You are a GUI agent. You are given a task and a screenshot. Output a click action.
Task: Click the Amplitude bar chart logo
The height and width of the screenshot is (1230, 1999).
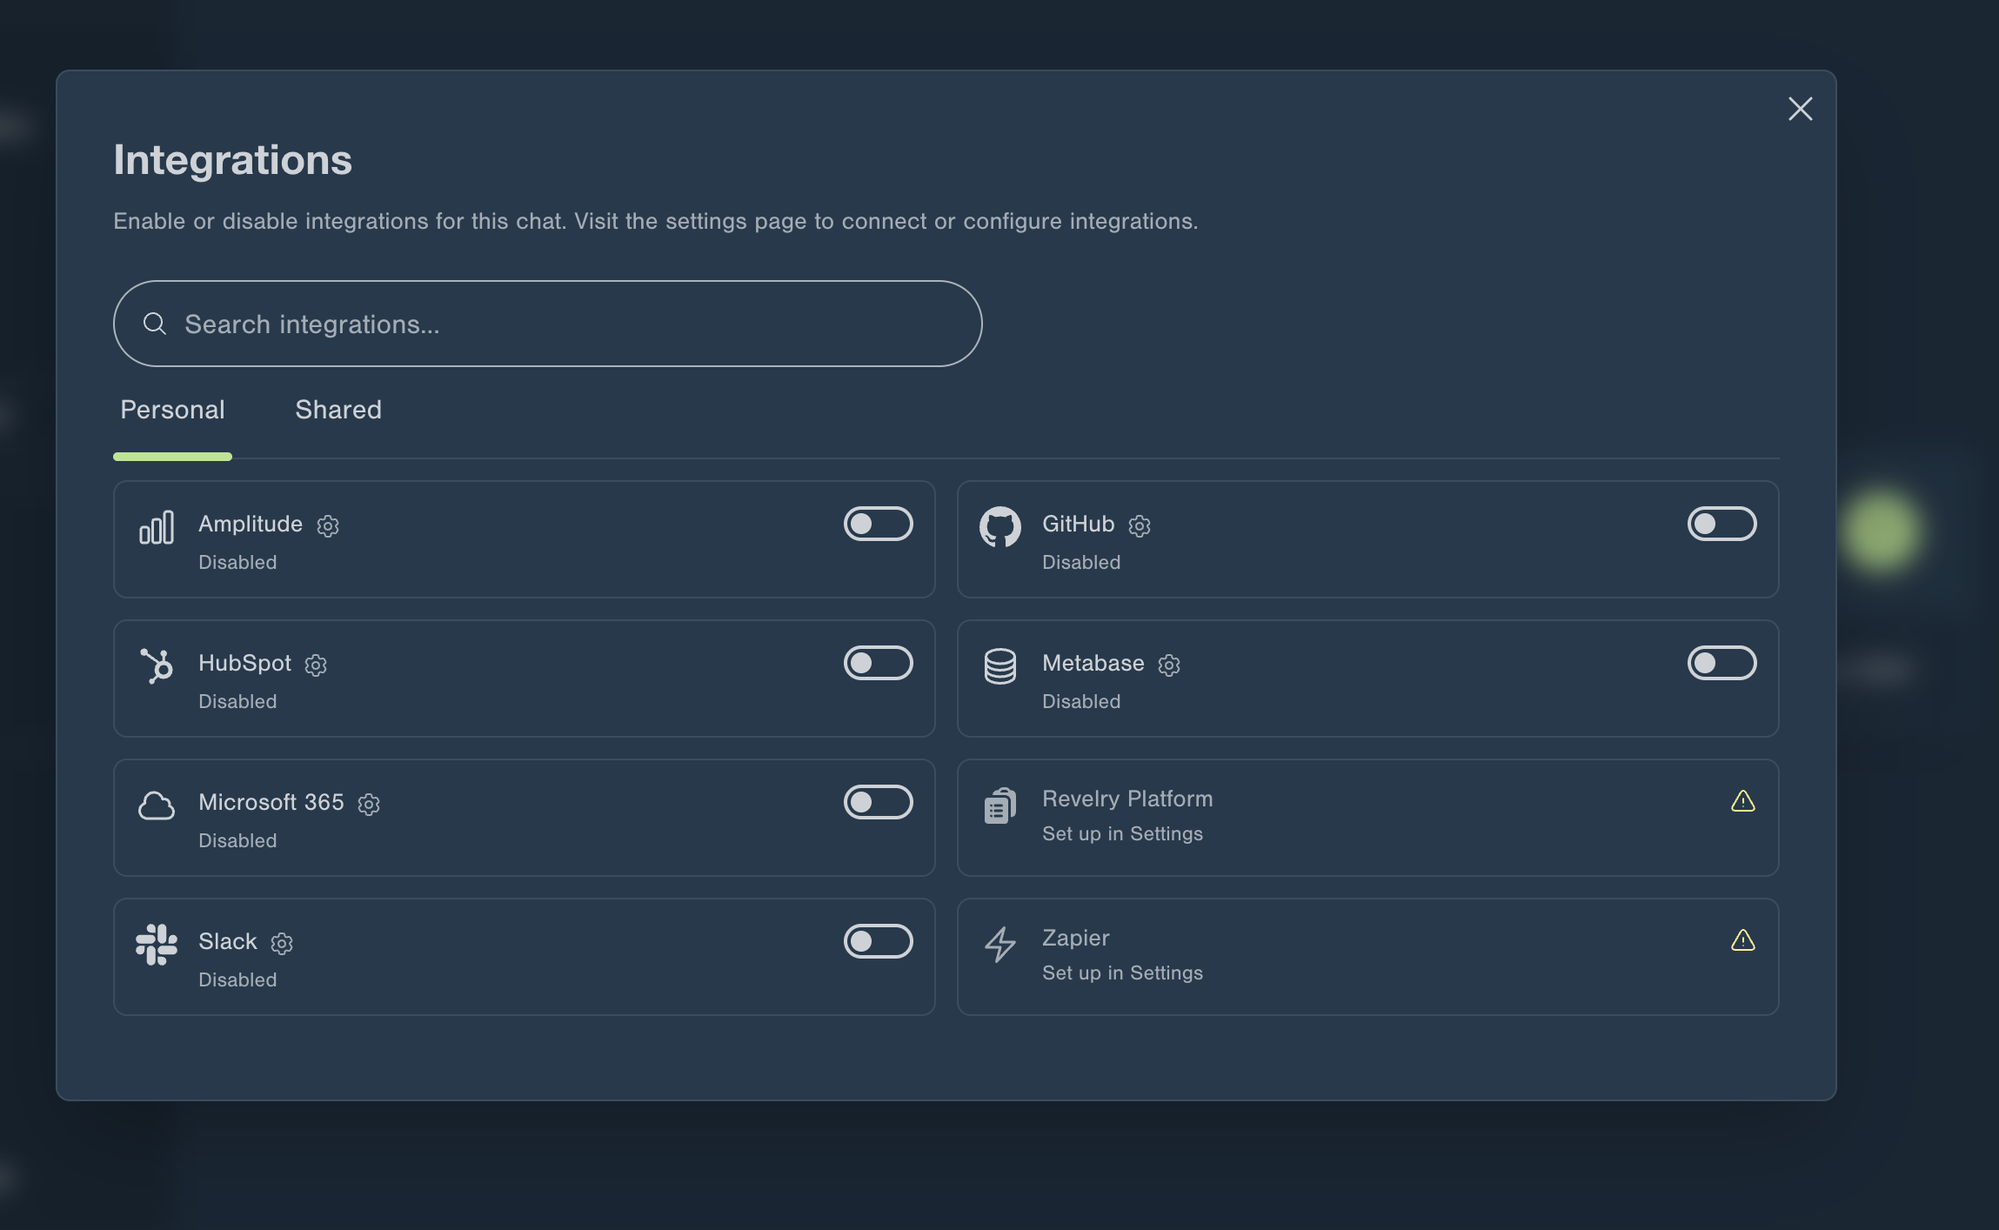pyautogui.click(x=156, y=527)
